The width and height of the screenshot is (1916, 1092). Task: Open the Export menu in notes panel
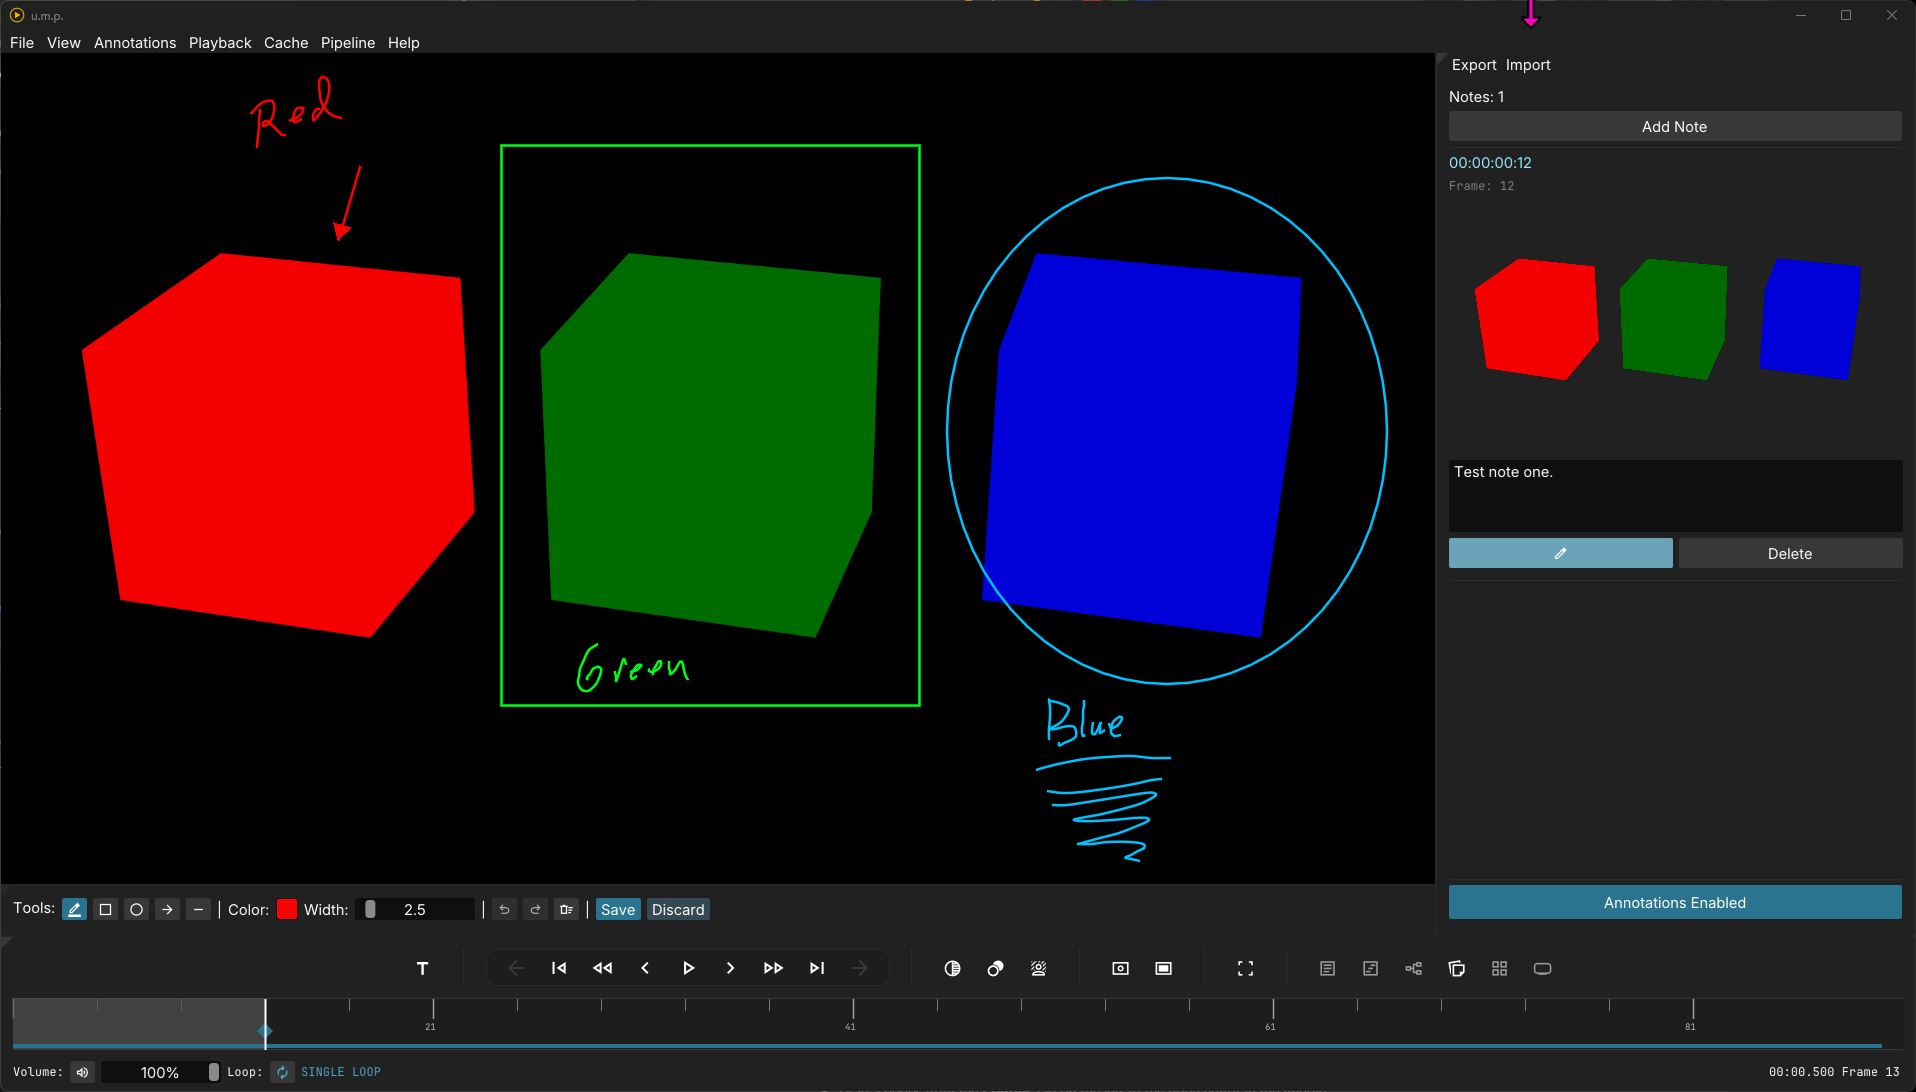coord(1473,65)
